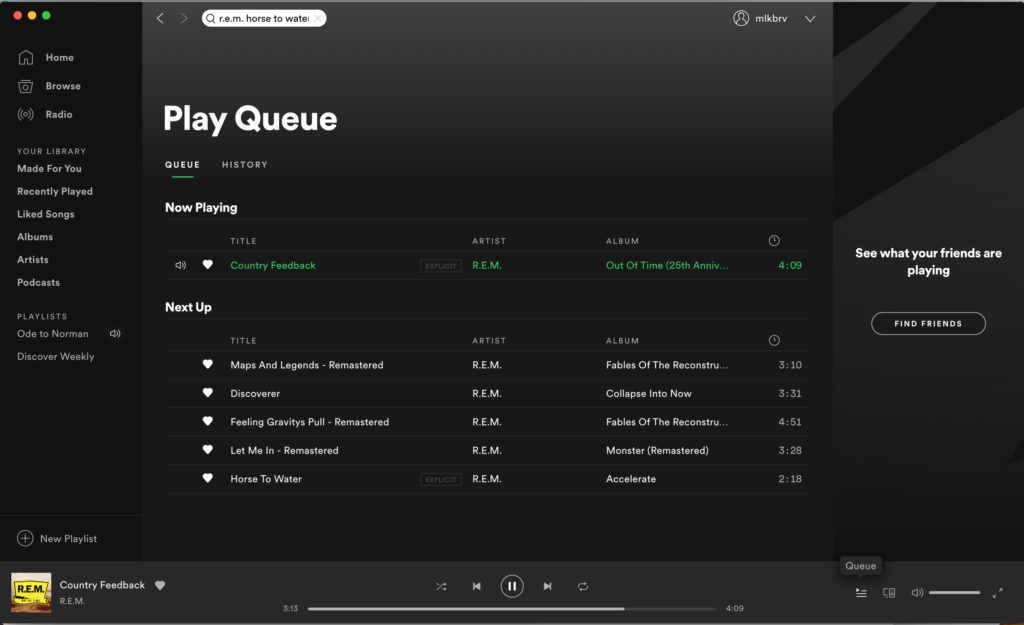Click the Home house icon
The height and width of the screenshot is (625, 1024).
25,57
